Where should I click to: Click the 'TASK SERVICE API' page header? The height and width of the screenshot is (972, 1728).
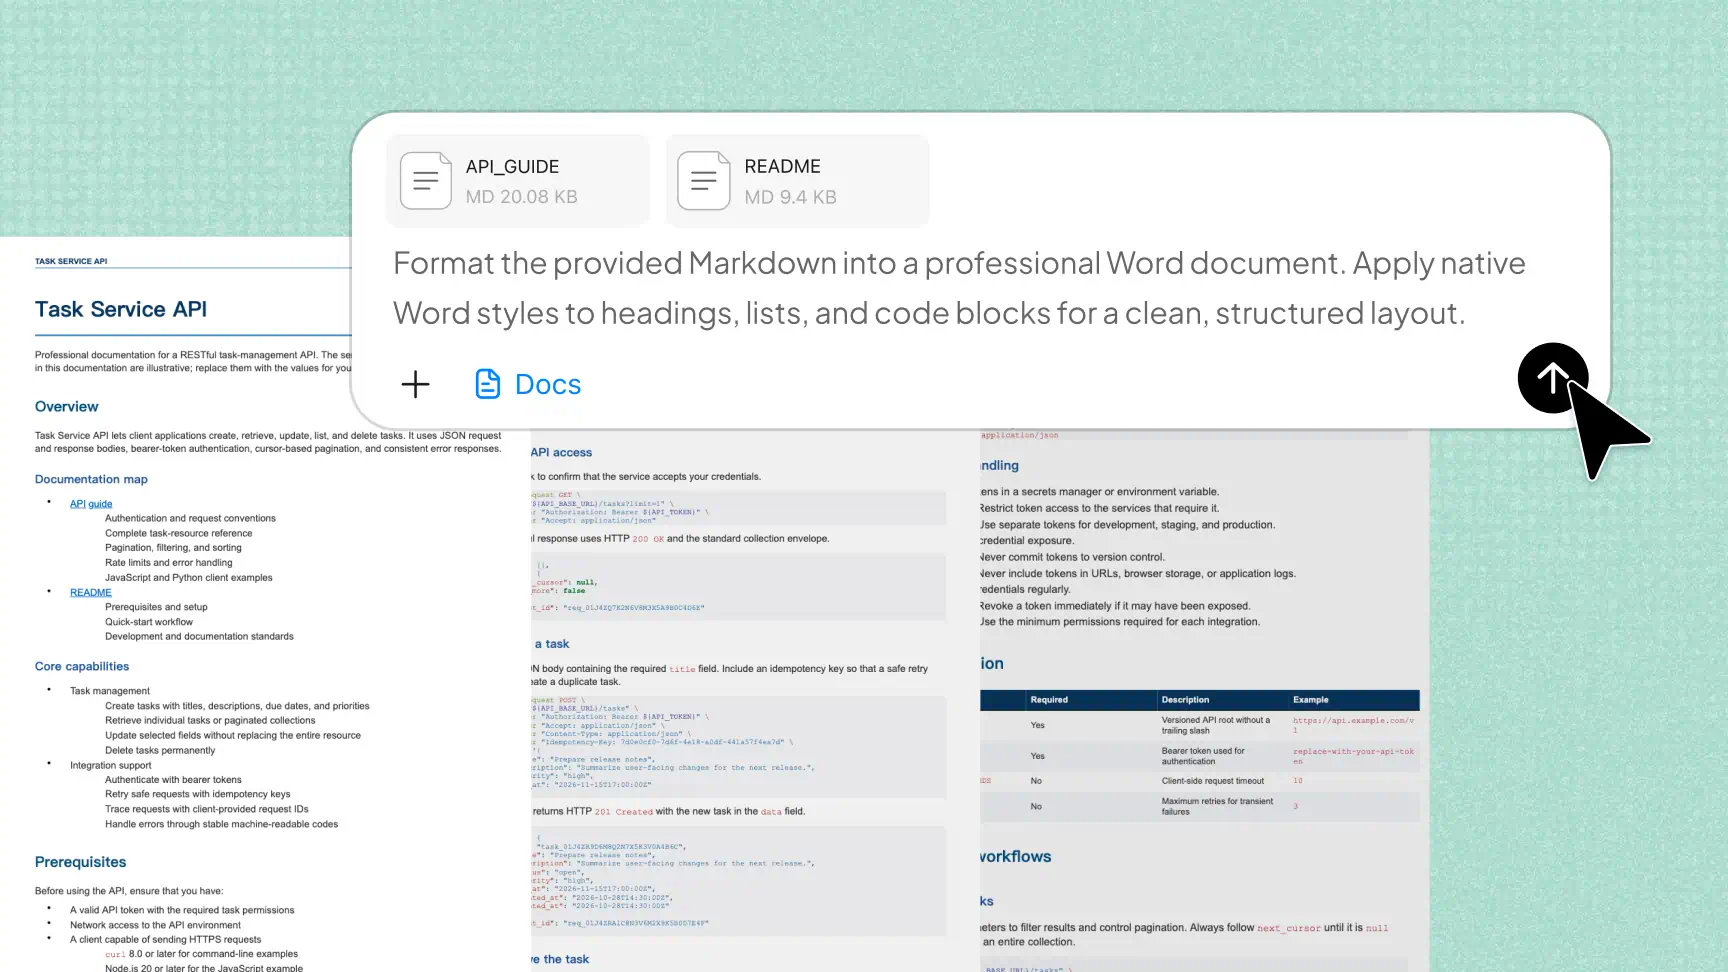(x=71, y=261)
